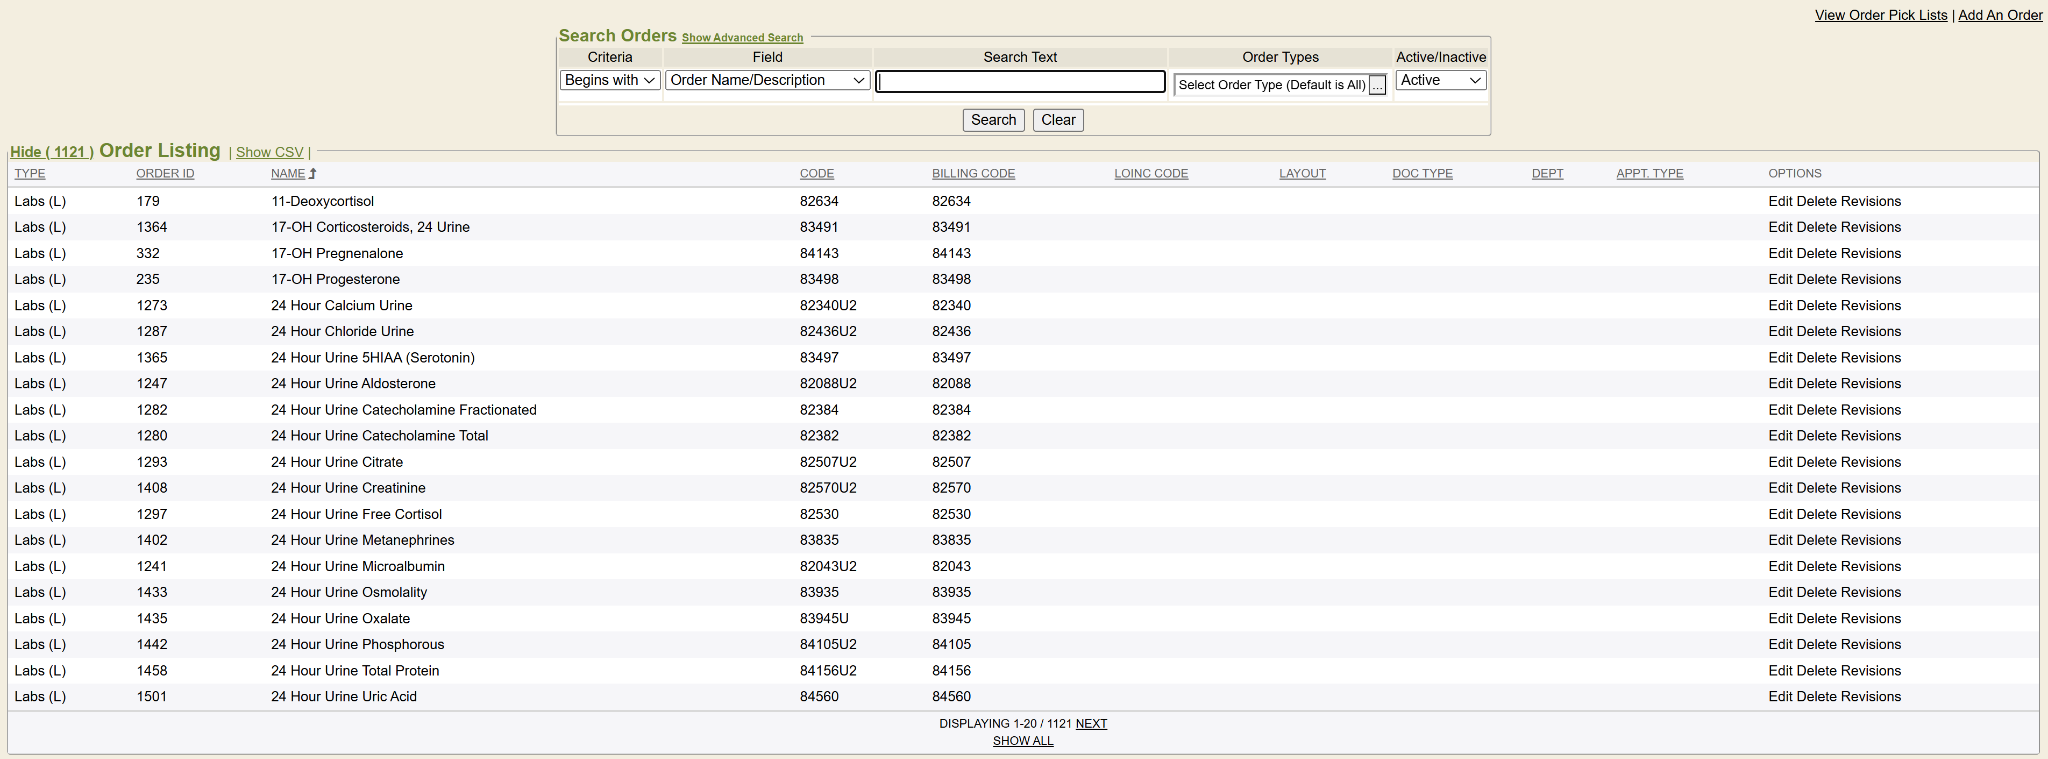The height and width of the screenshot is (759, 2048).
Task: Delete the 24 Hour Urine Uric Acid order
Action: click(1816, 697)
